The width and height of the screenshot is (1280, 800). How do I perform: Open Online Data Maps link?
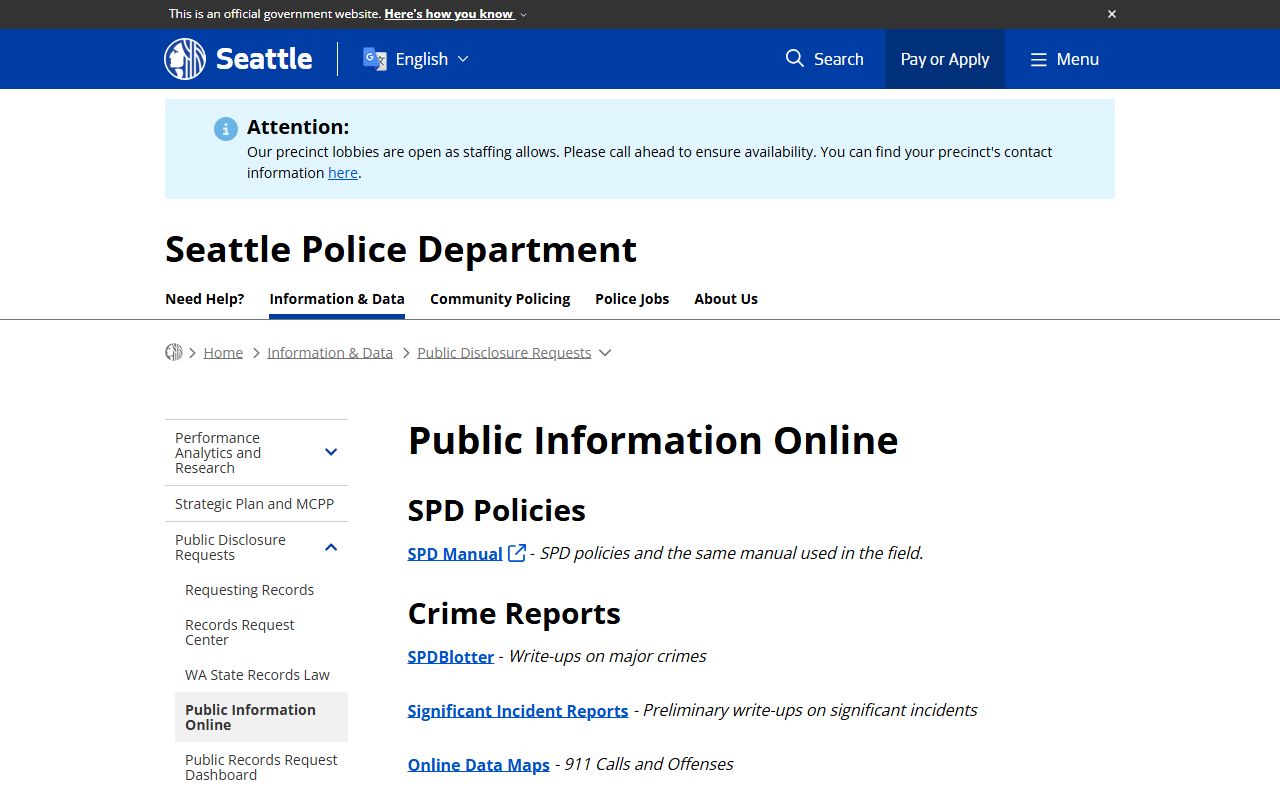pos(479,765)
